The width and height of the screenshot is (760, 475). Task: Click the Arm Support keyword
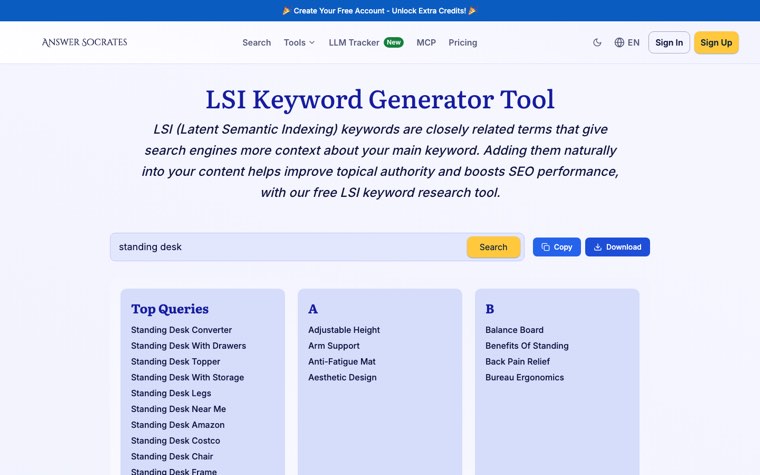[334, 346]
